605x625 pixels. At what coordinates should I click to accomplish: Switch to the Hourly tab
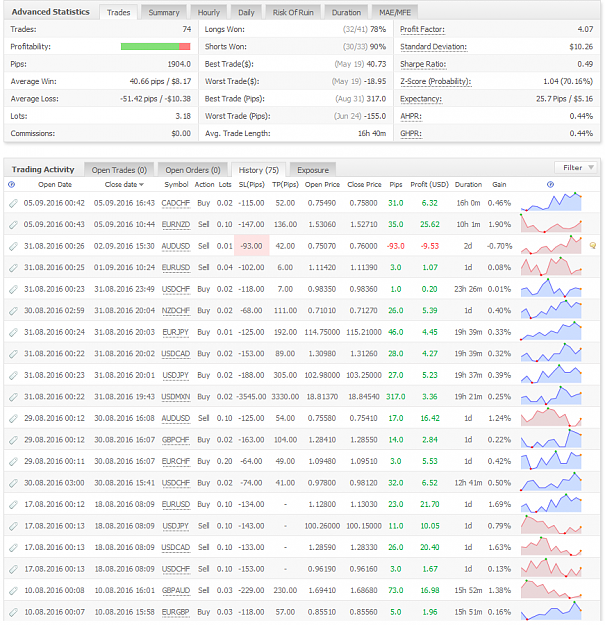(x=208, y=12)
